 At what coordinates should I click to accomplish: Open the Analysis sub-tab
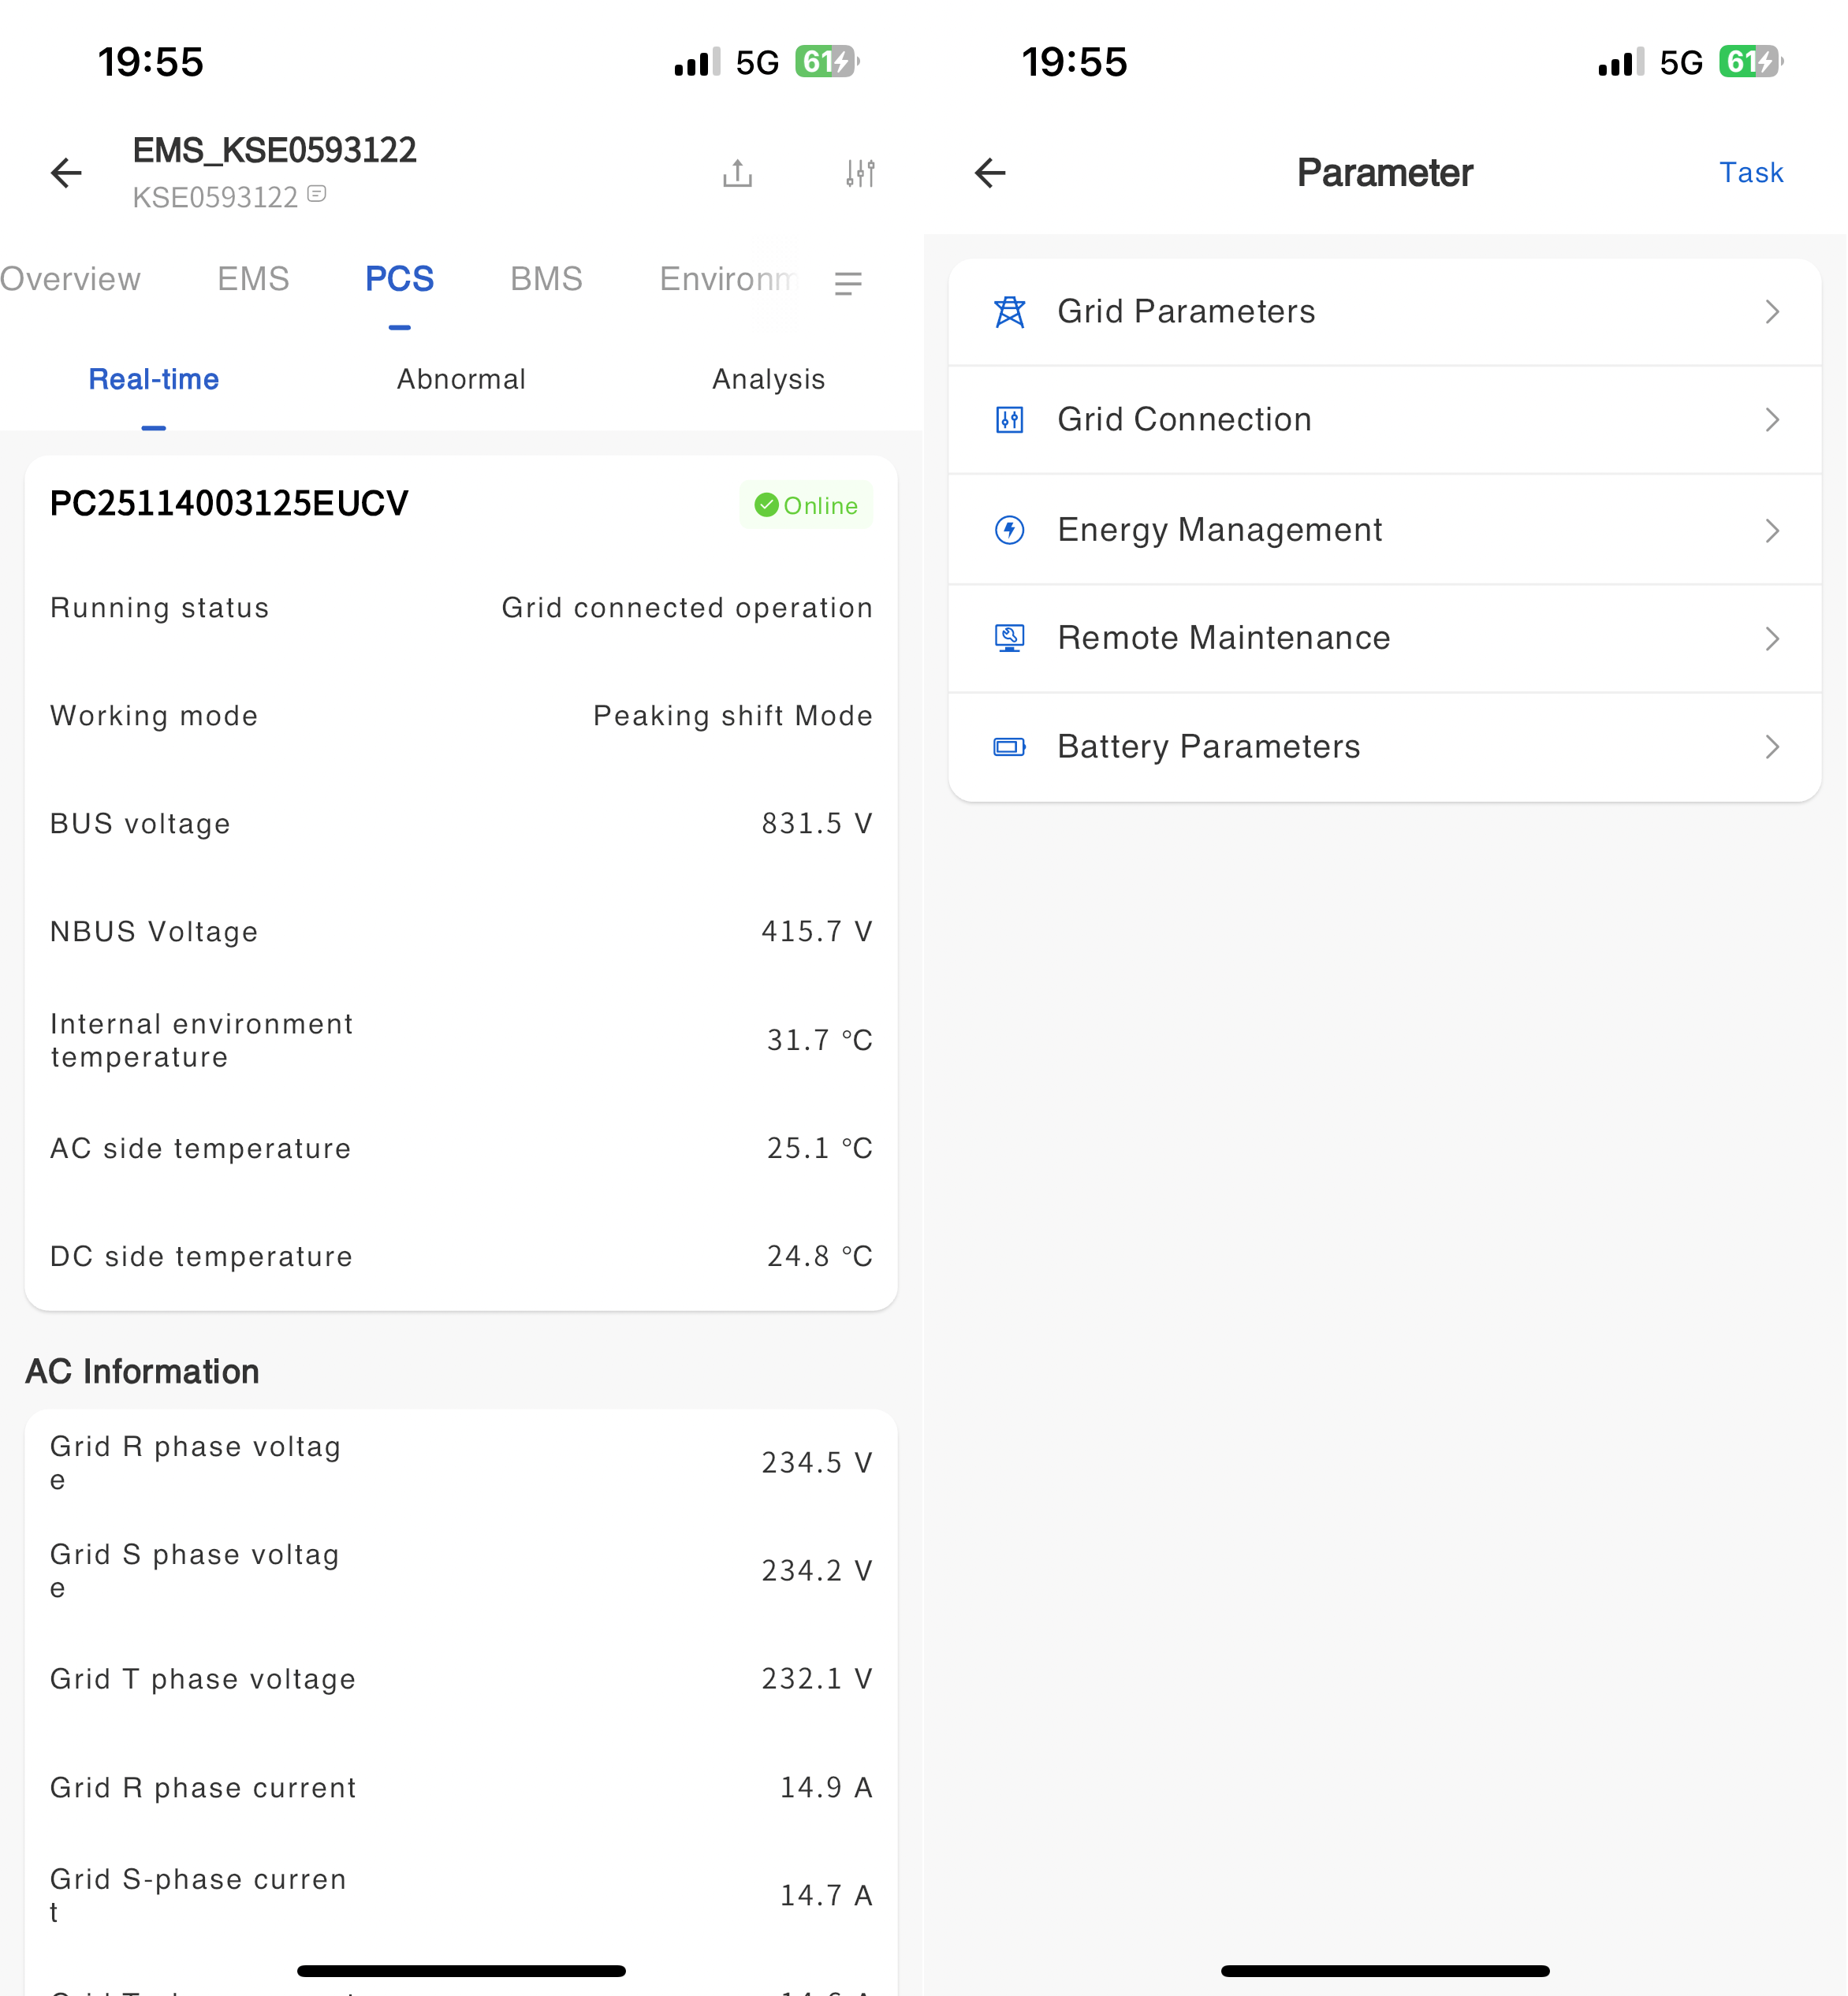pyautogui.click(x=768, y=380)
